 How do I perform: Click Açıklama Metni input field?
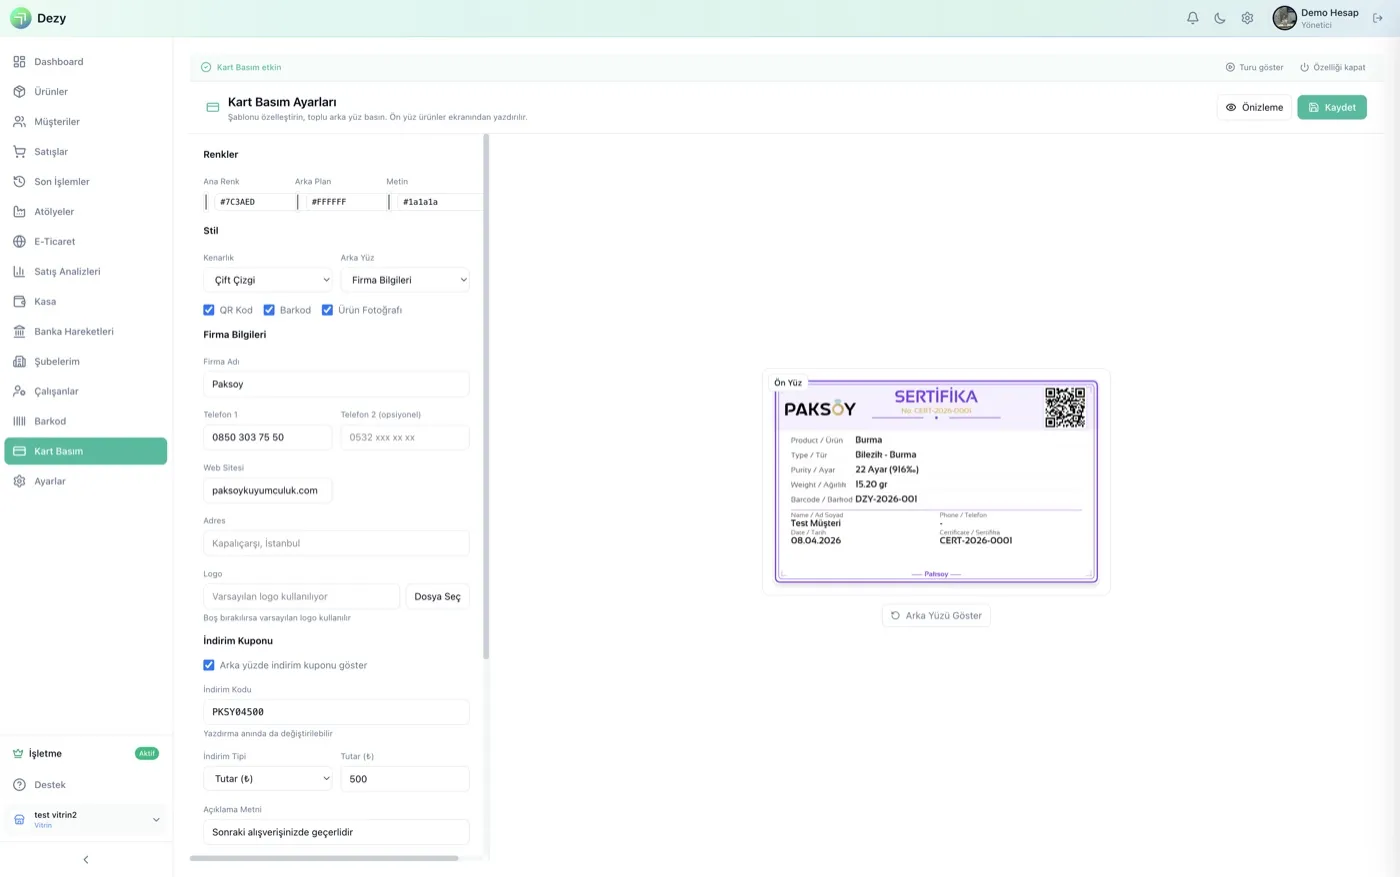tap(336, 832)
